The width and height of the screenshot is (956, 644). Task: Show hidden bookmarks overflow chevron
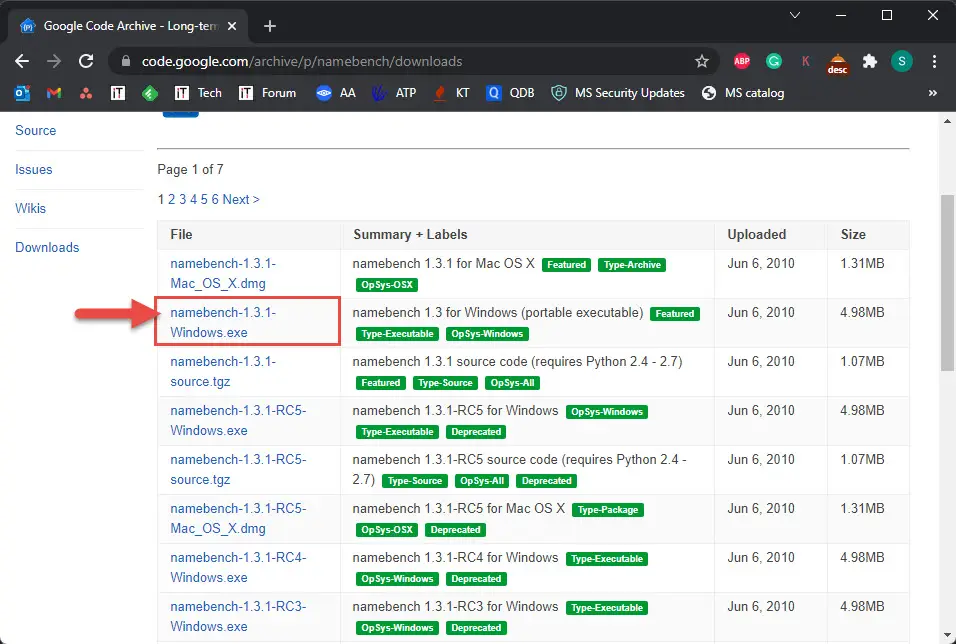tap(932, 93)
